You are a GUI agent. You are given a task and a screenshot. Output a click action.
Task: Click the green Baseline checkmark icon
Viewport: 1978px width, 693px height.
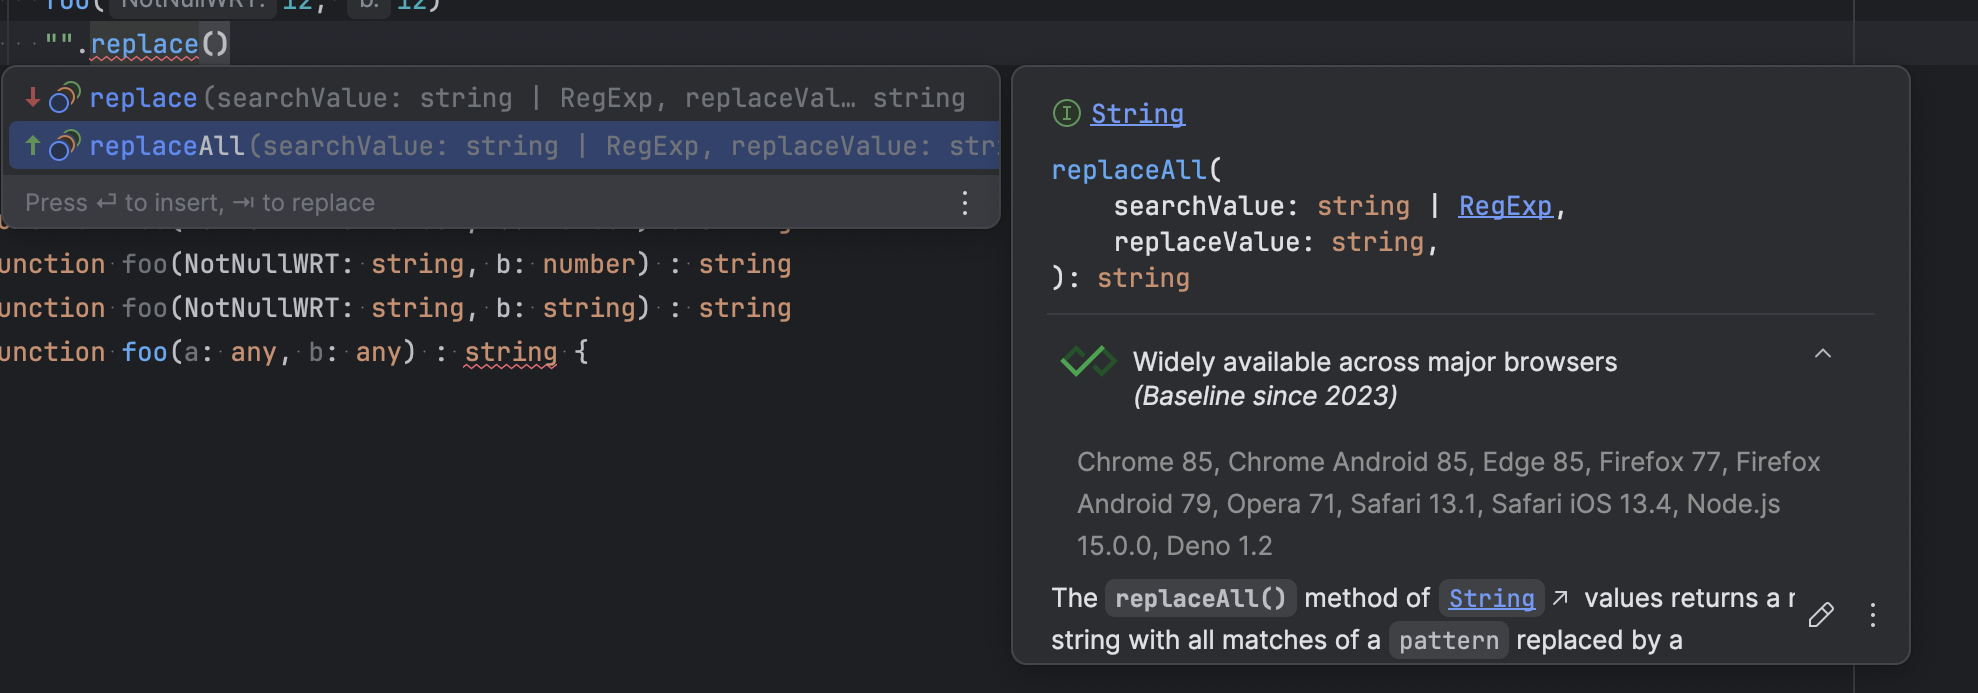click(x=1087, y=361)
